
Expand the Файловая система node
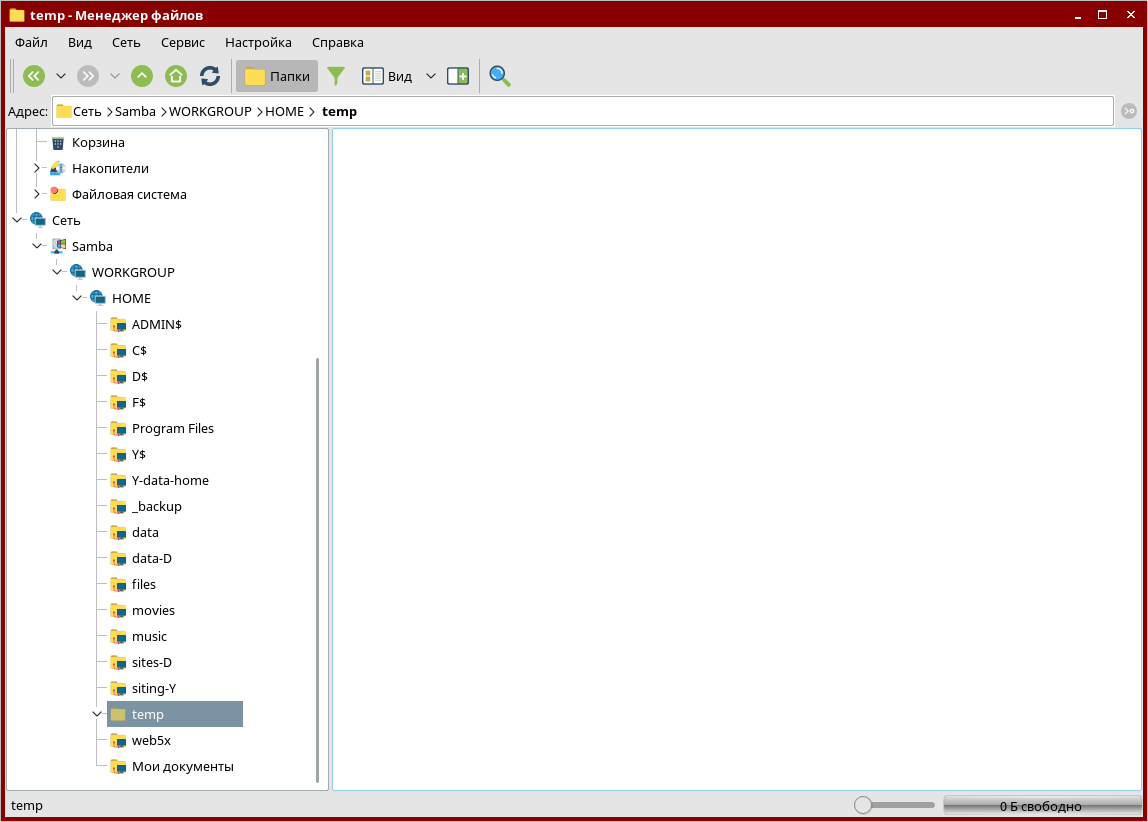click(x=37, y=194)
